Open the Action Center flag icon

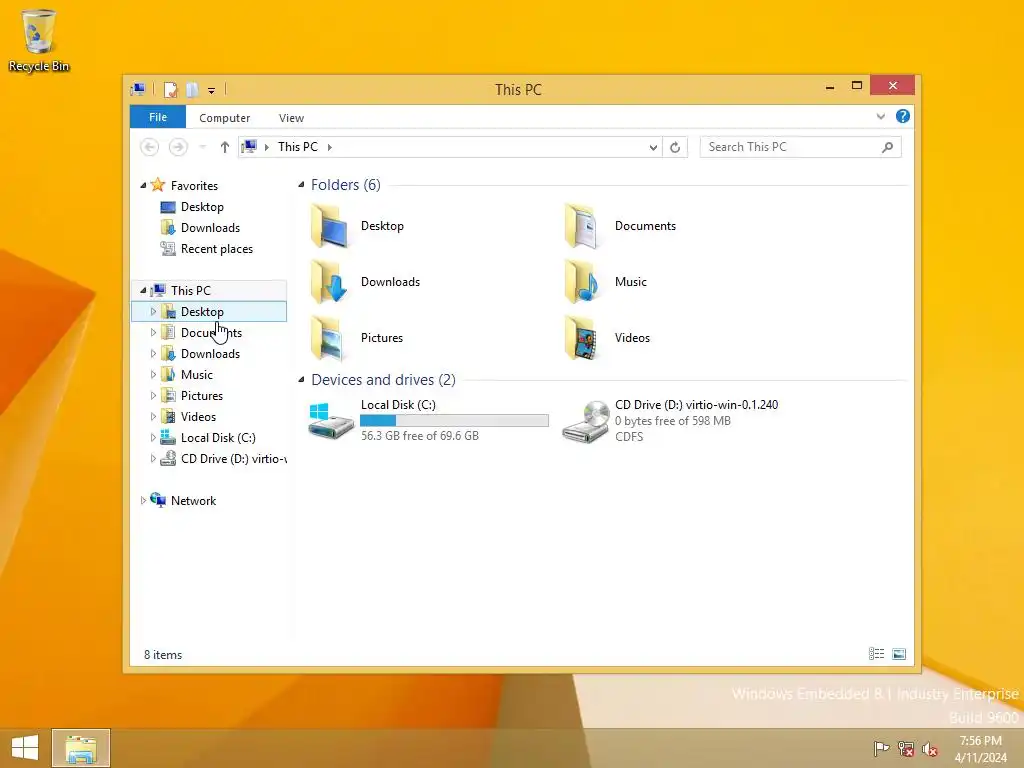881,748
